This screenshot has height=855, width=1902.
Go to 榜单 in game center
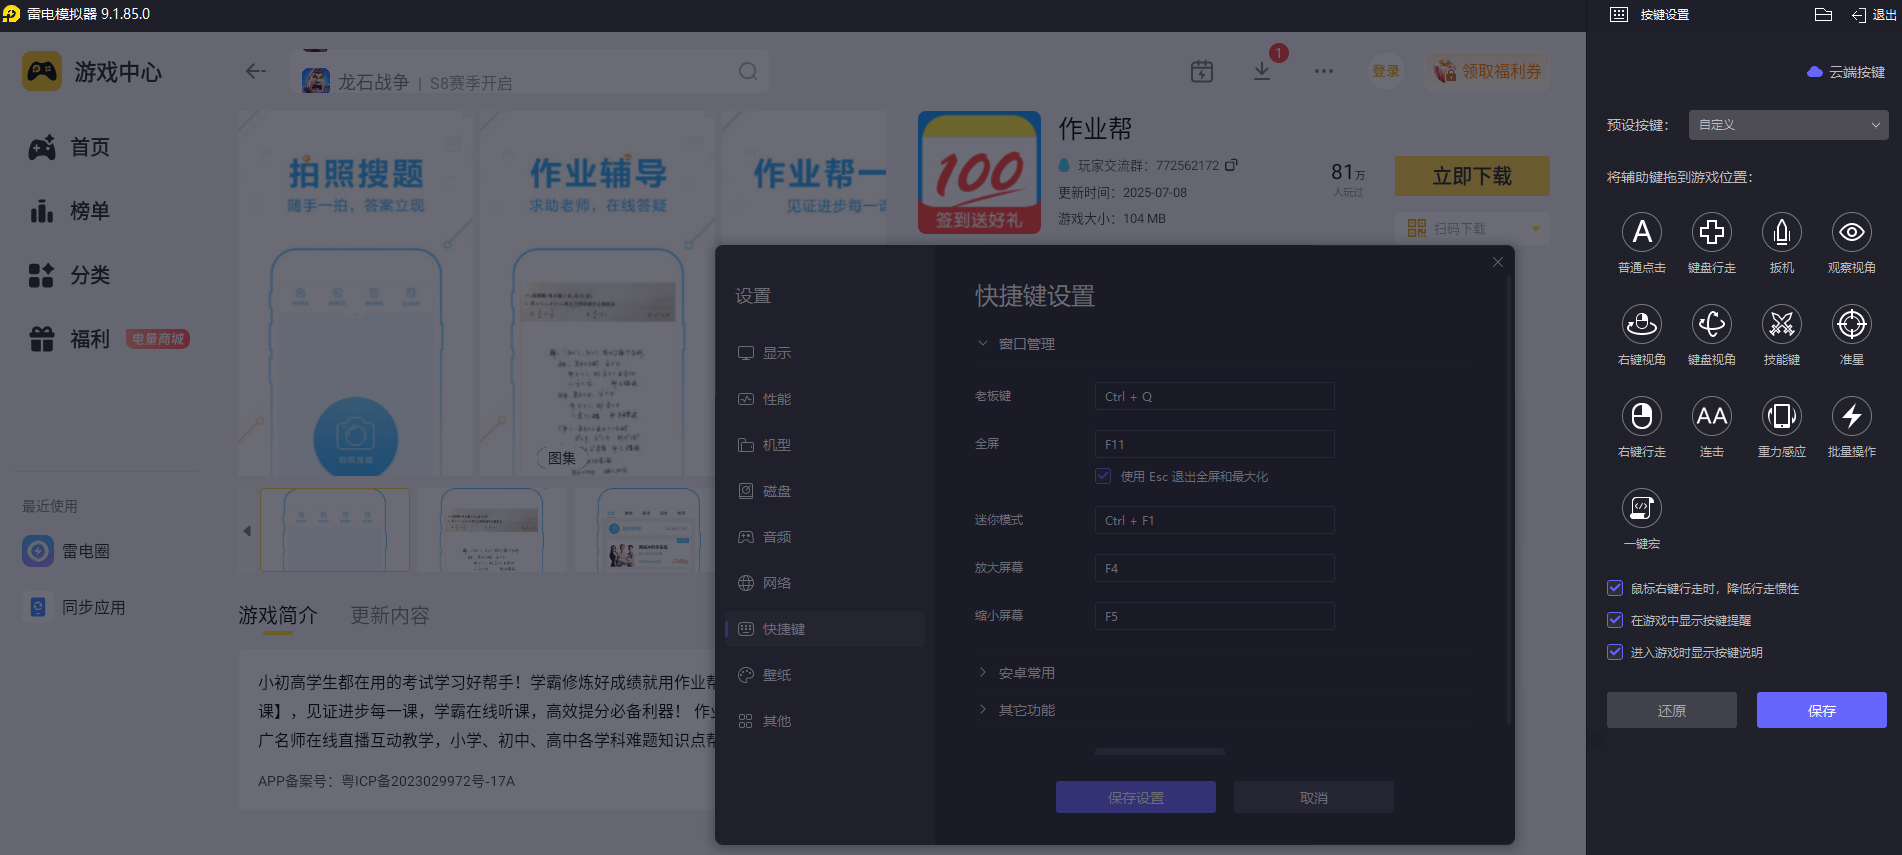point(70,212)
